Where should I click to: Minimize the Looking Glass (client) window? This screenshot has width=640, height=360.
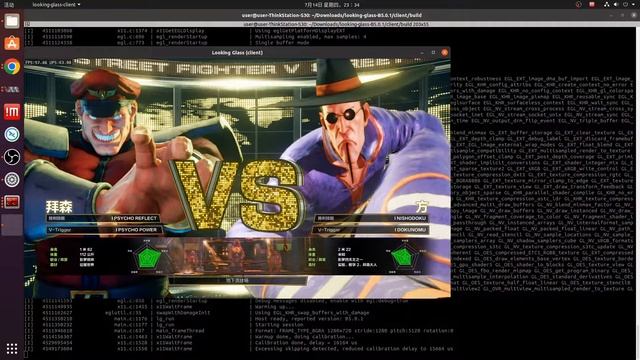coord(422,52)
